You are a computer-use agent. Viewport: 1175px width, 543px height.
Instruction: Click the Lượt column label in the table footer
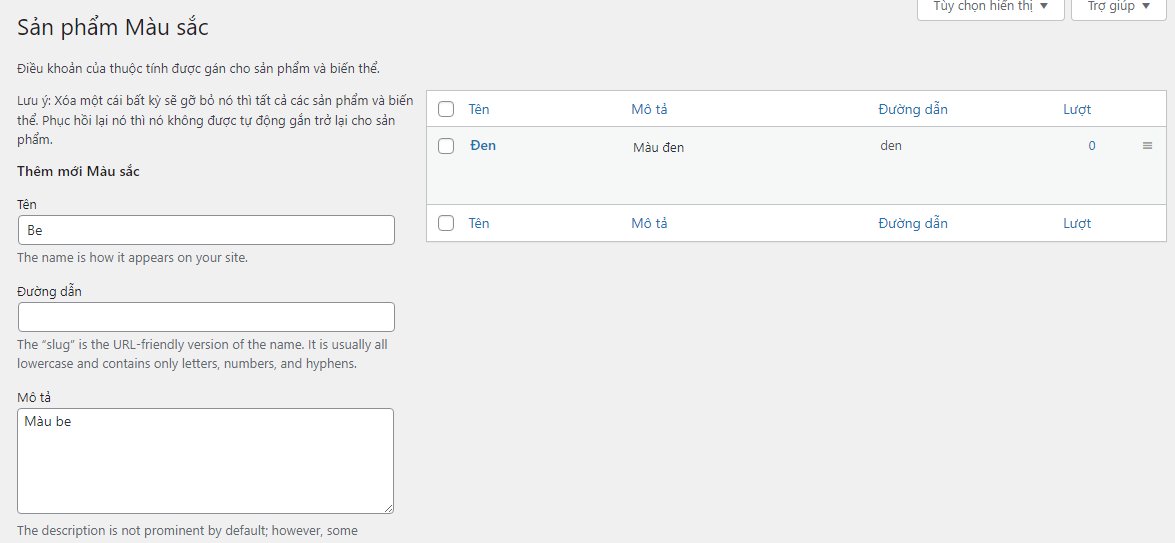[1076, 223]
